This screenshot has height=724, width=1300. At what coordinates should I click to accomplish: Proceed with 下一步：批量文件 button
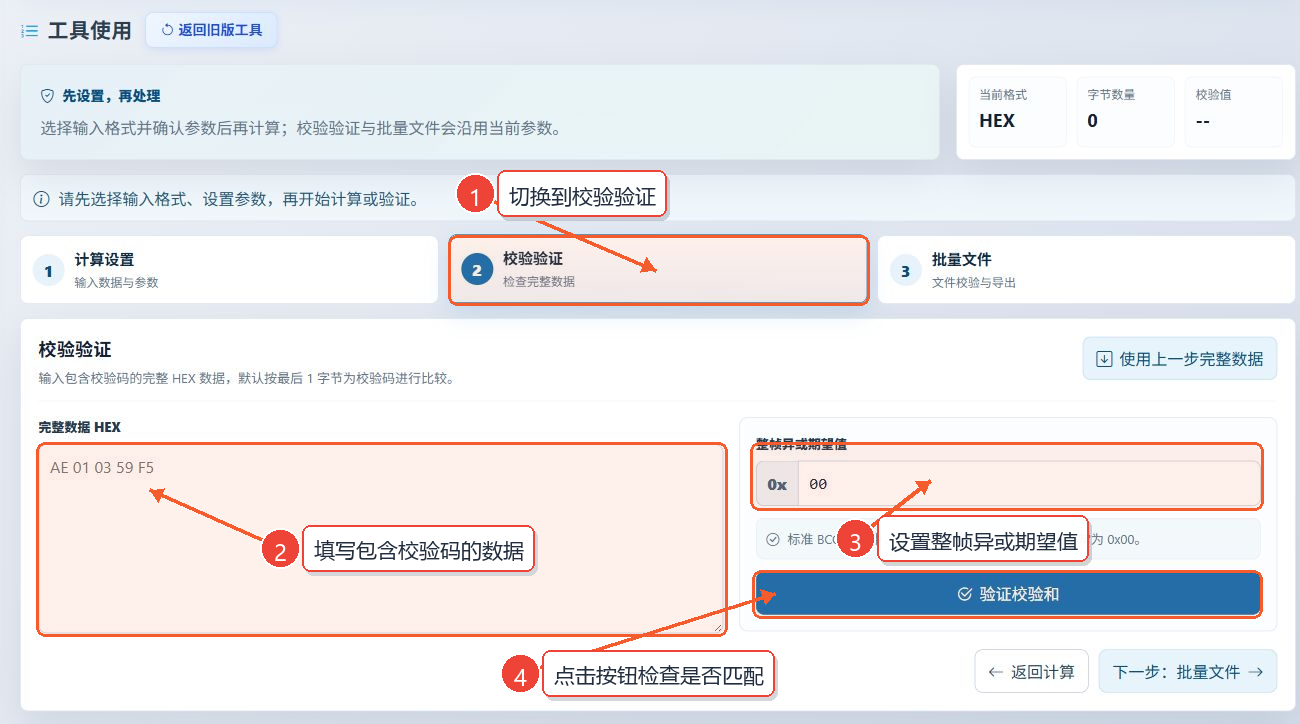tap(1188, 672)
